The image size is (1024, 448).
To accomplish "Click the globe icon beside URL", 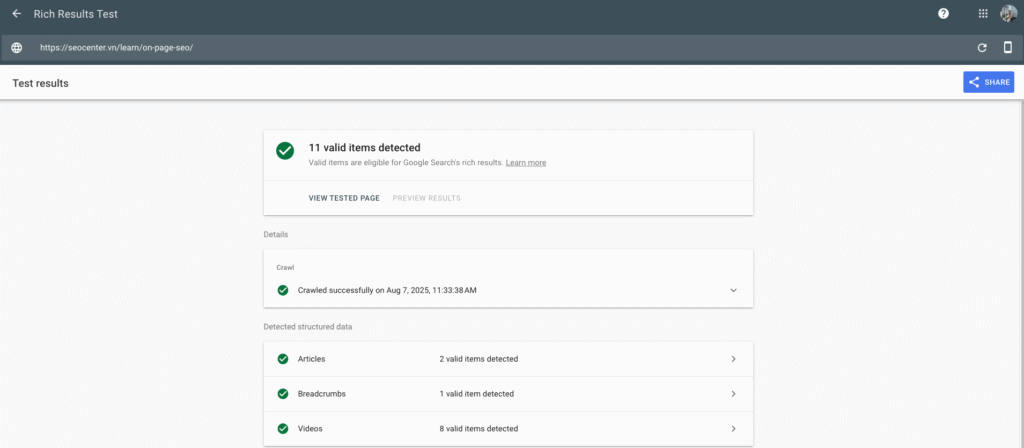I will click(16, 47).
